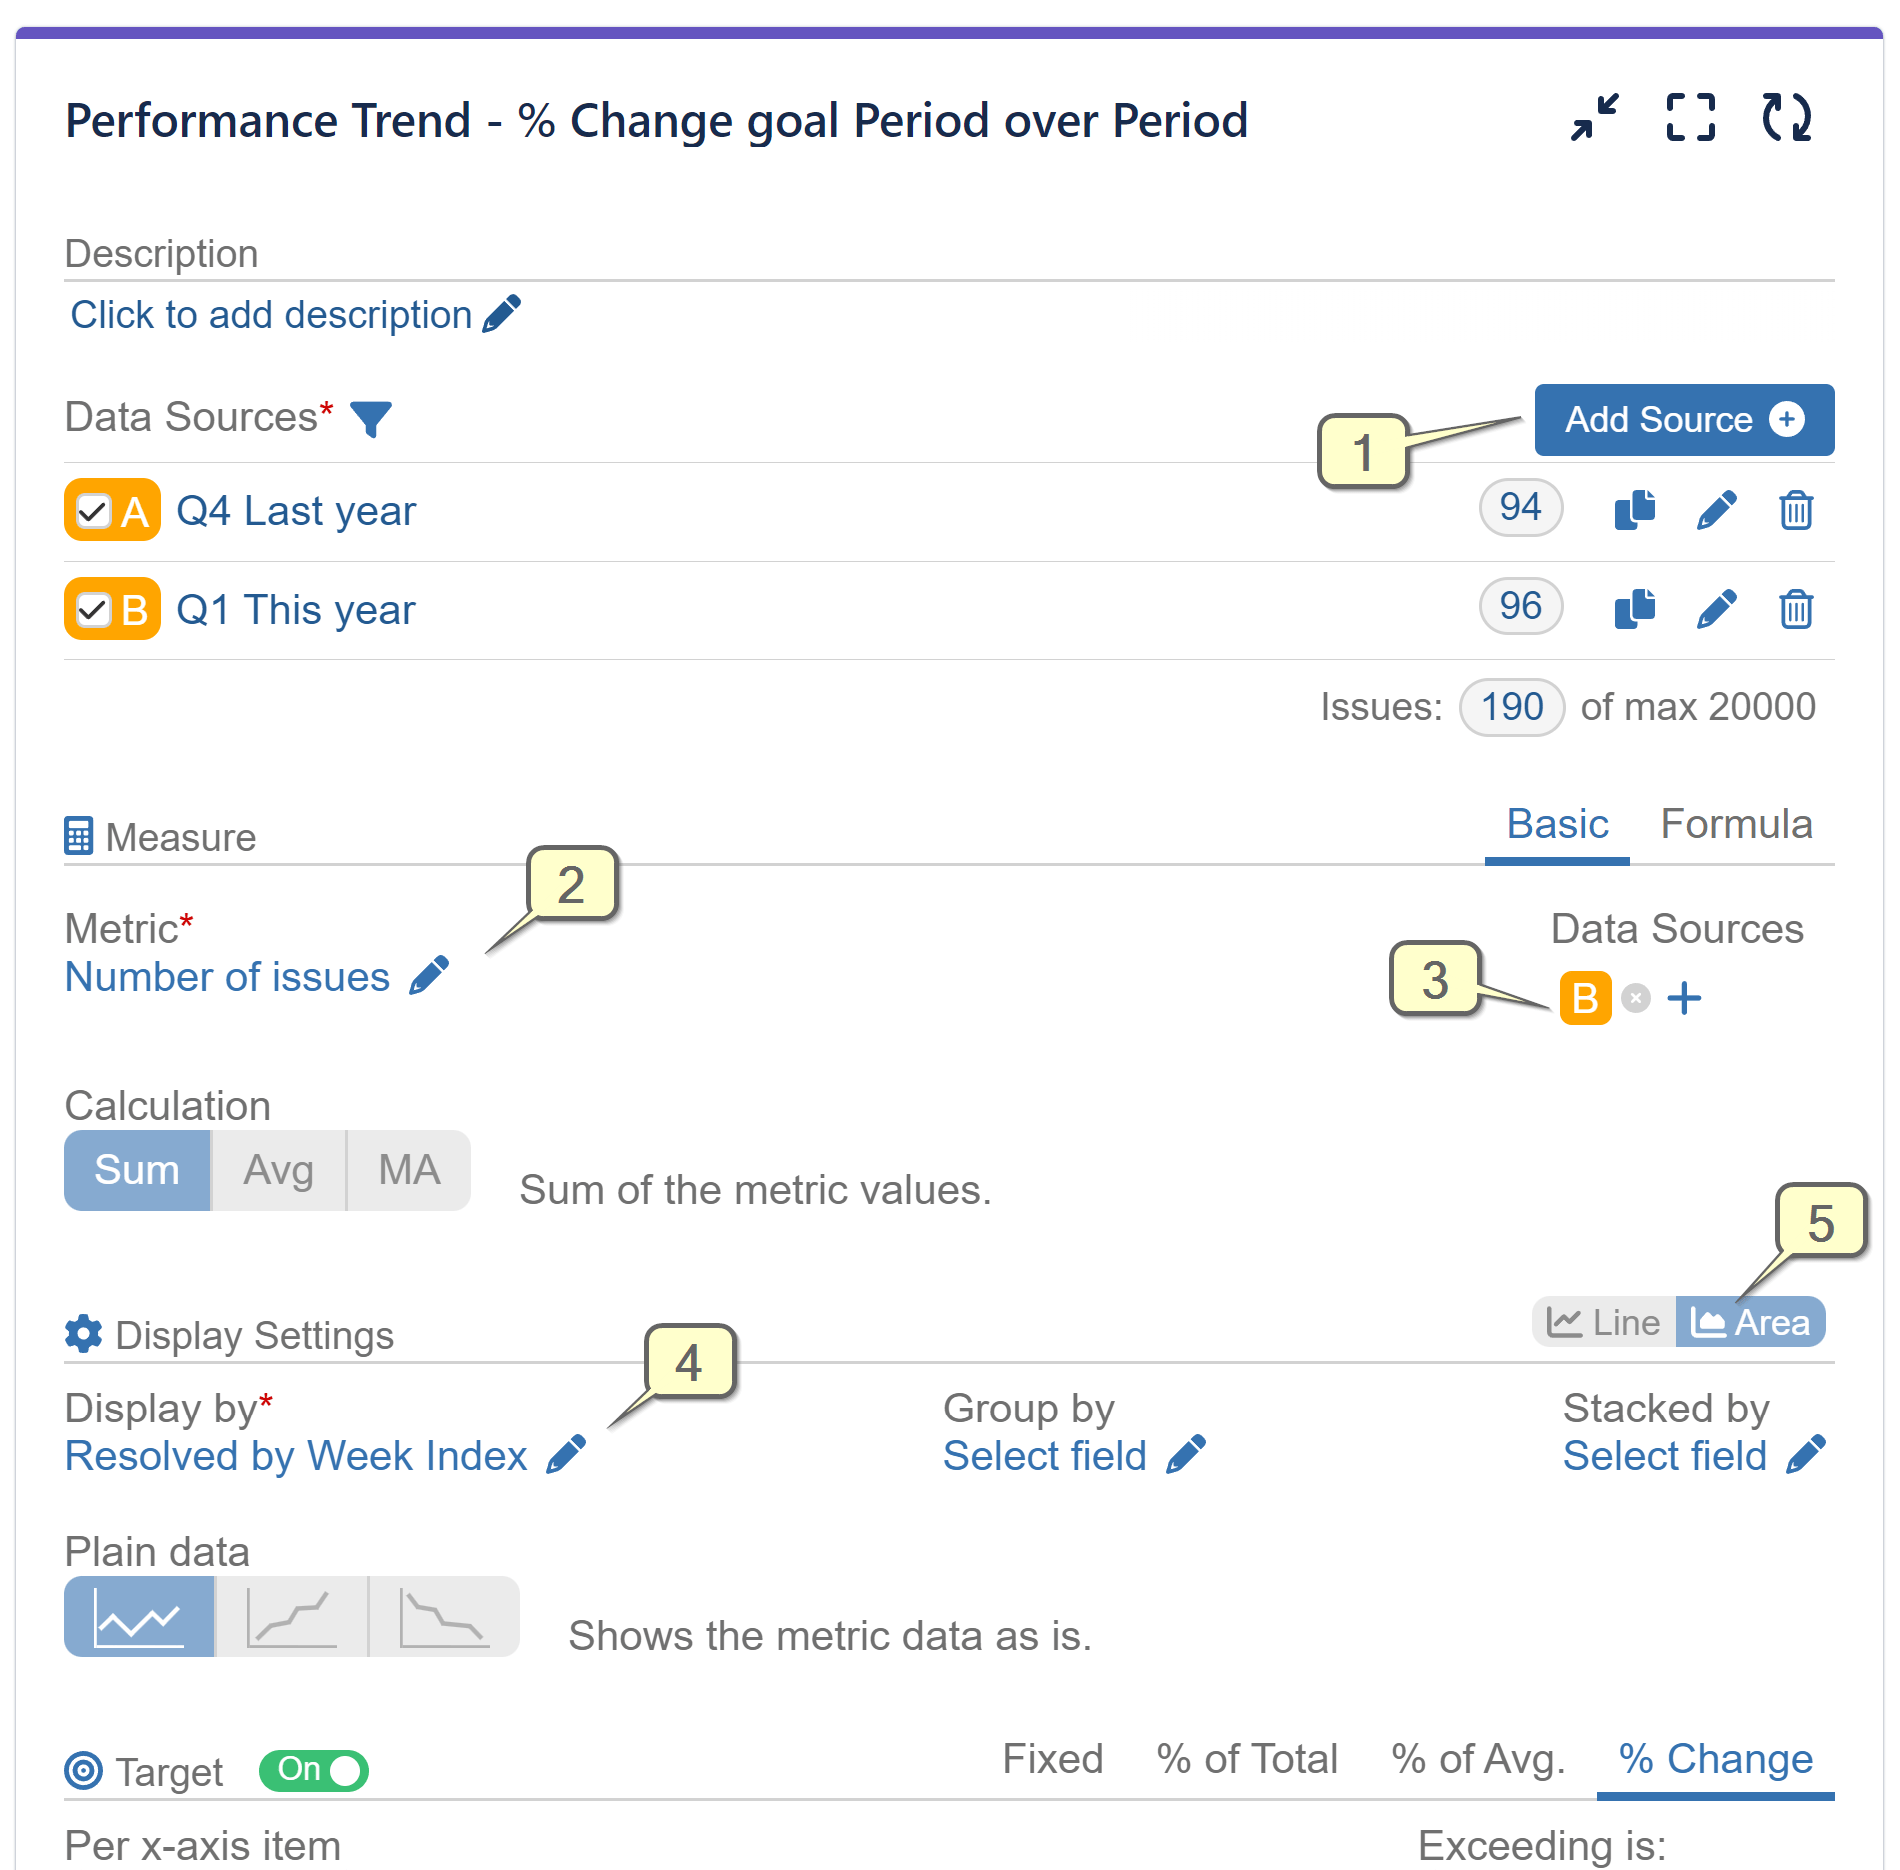Turn off the Target toggle
1900x1870 pixels.
[x=314, y=1771]
